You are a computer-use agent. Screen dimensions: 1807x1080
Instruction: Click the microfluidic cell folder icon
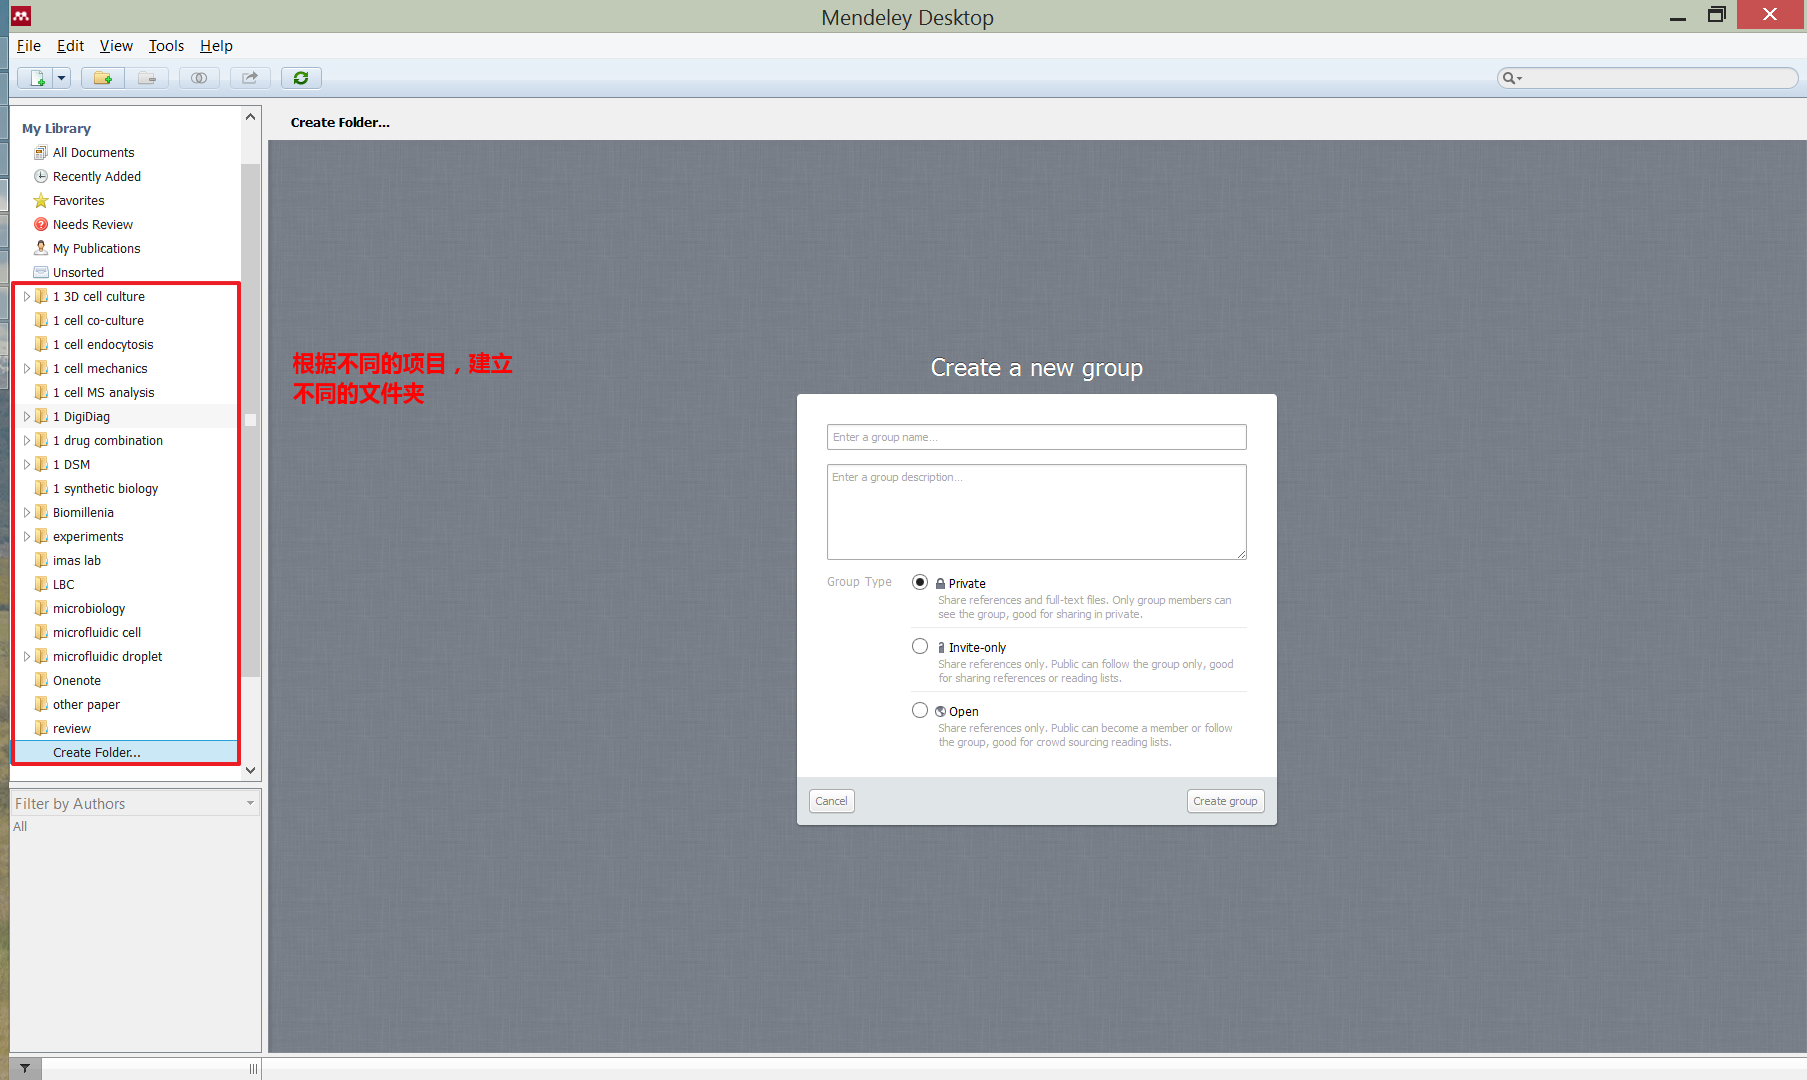(41, 632)
